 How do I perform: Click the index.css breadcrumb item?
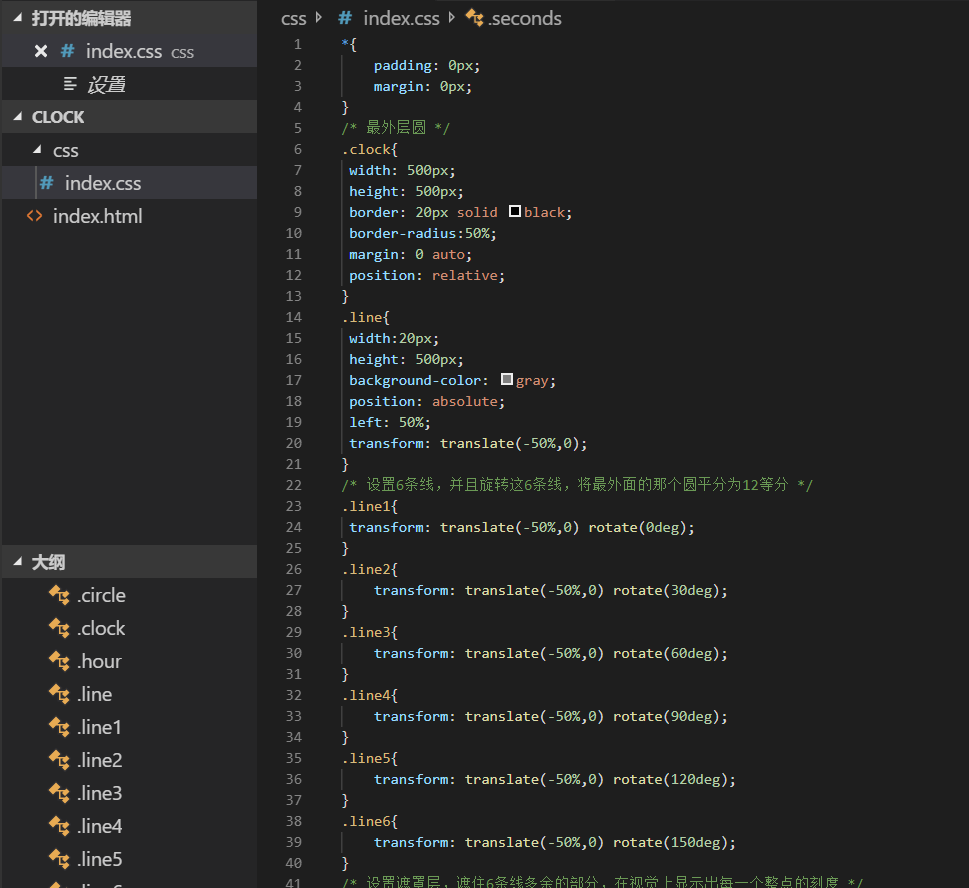[401, 18]
